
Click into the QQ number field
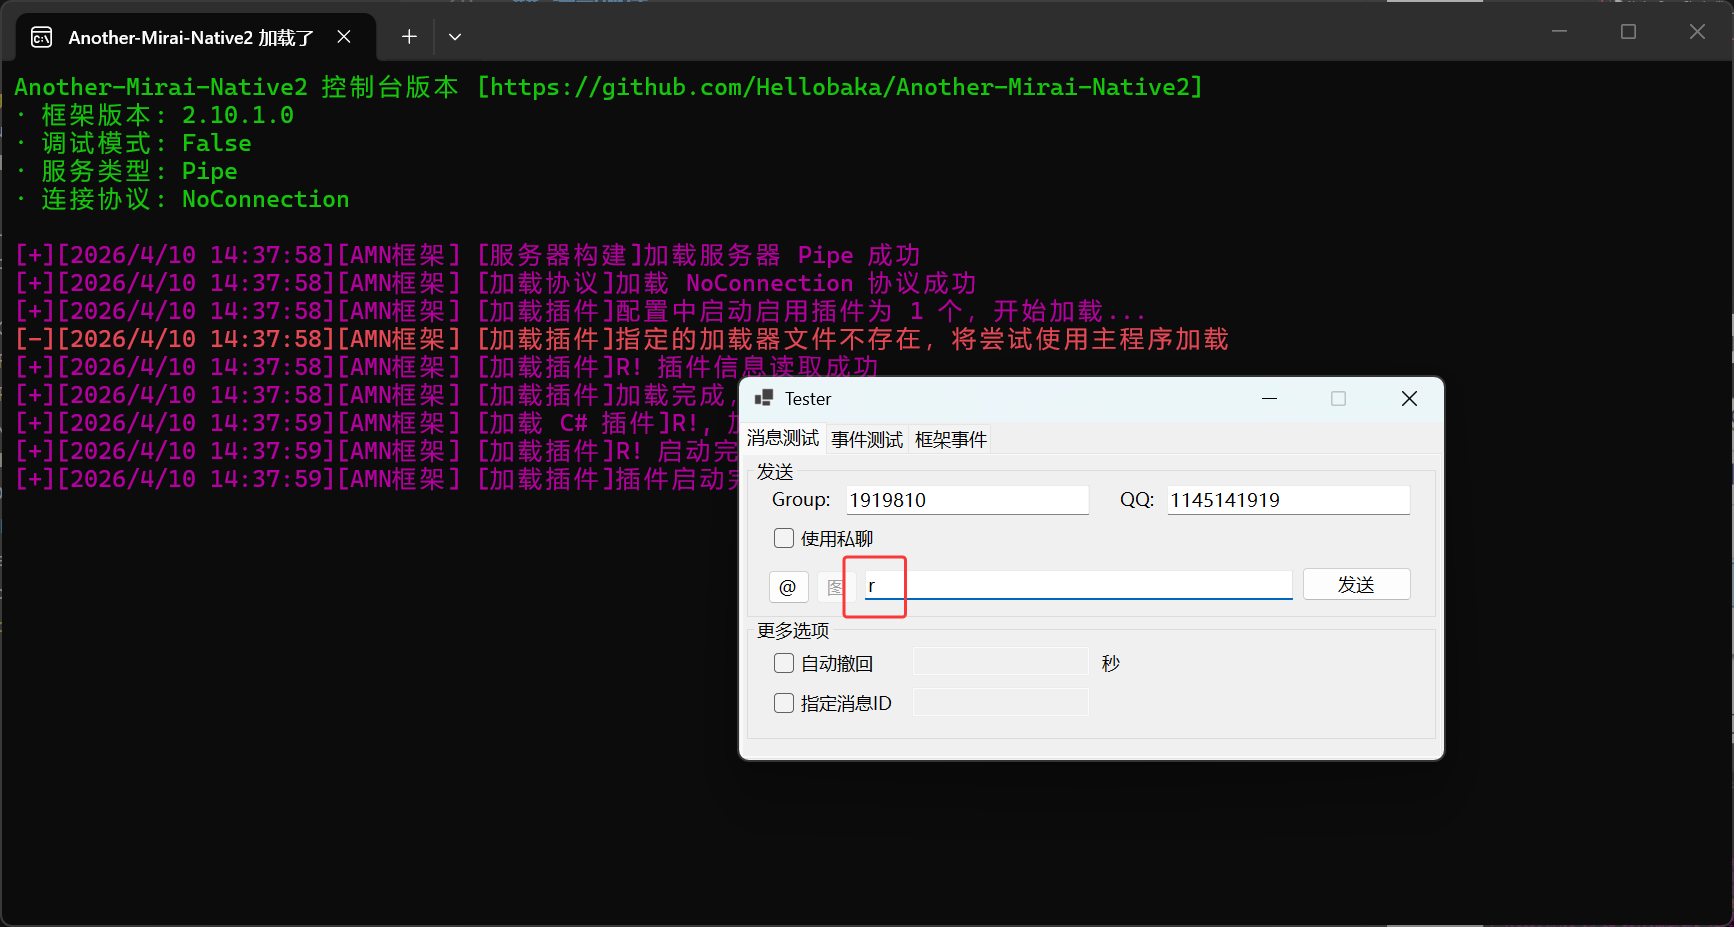click(x=1287, y=500)
